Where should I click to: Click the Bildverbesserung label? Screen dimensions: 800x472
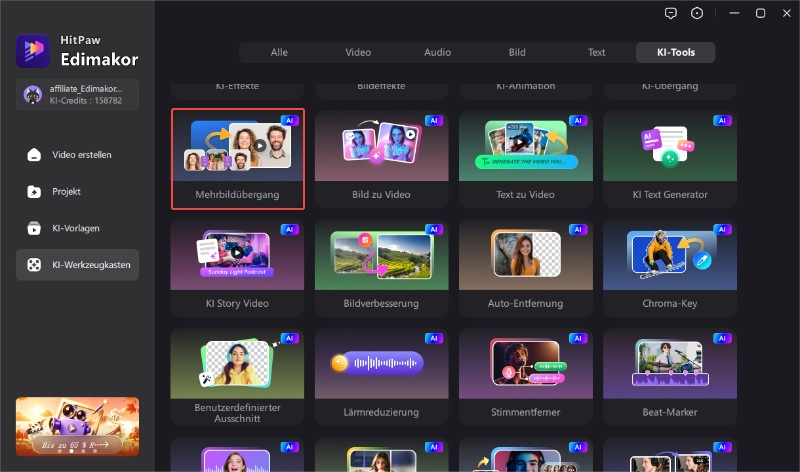[x=381, y=303]
